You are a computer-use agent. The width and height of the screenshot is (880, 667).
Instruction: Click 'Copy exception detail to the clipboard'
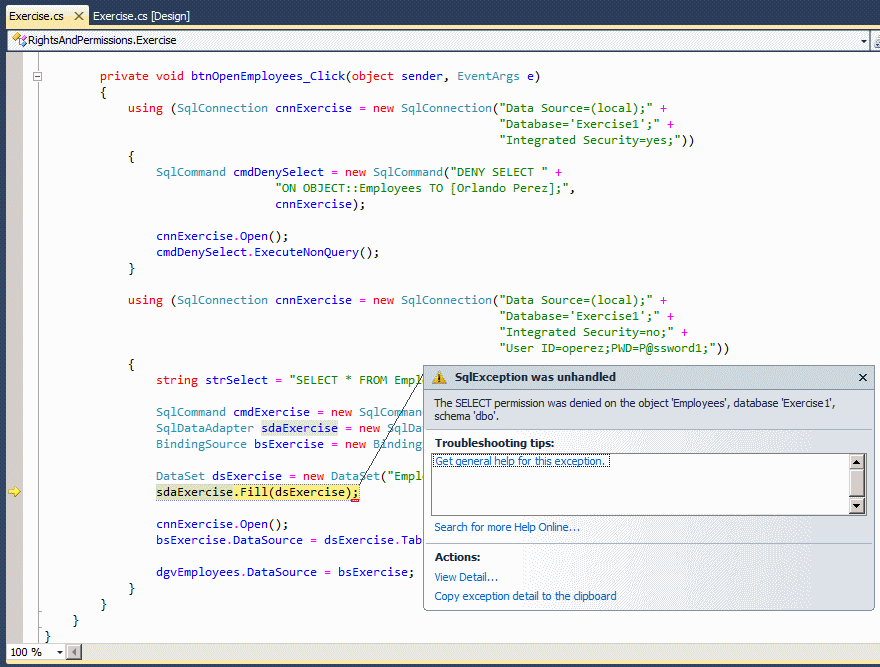[x=525, y=596]
